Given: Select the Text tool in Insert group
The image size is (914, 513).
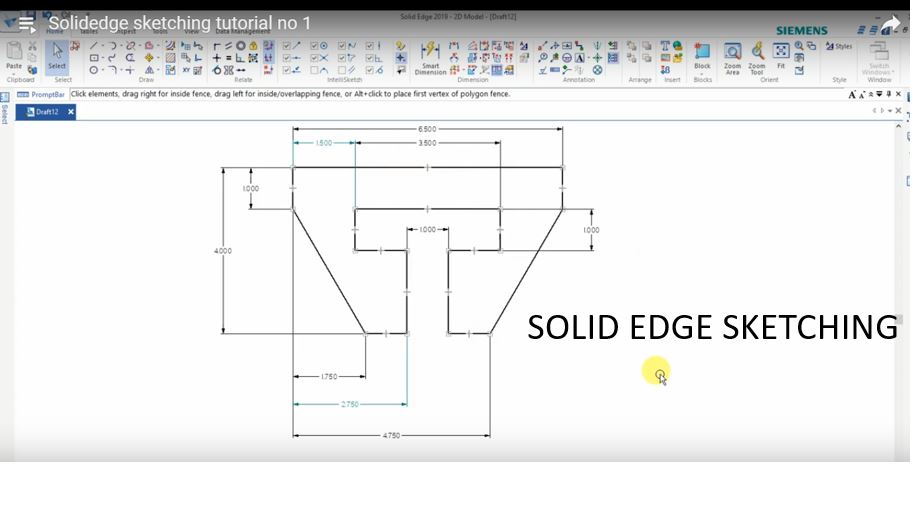Looking at the screenshot, I should (665, 45).
